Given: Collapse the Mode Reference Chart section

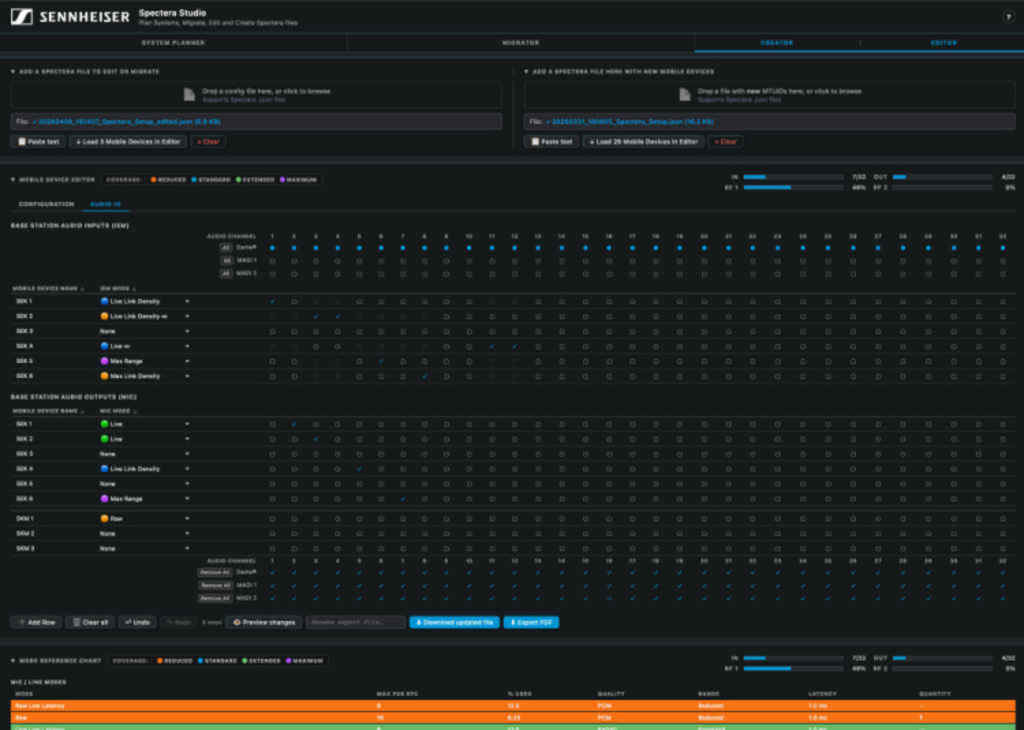Looking at the screenshot, I should (13, 661).
